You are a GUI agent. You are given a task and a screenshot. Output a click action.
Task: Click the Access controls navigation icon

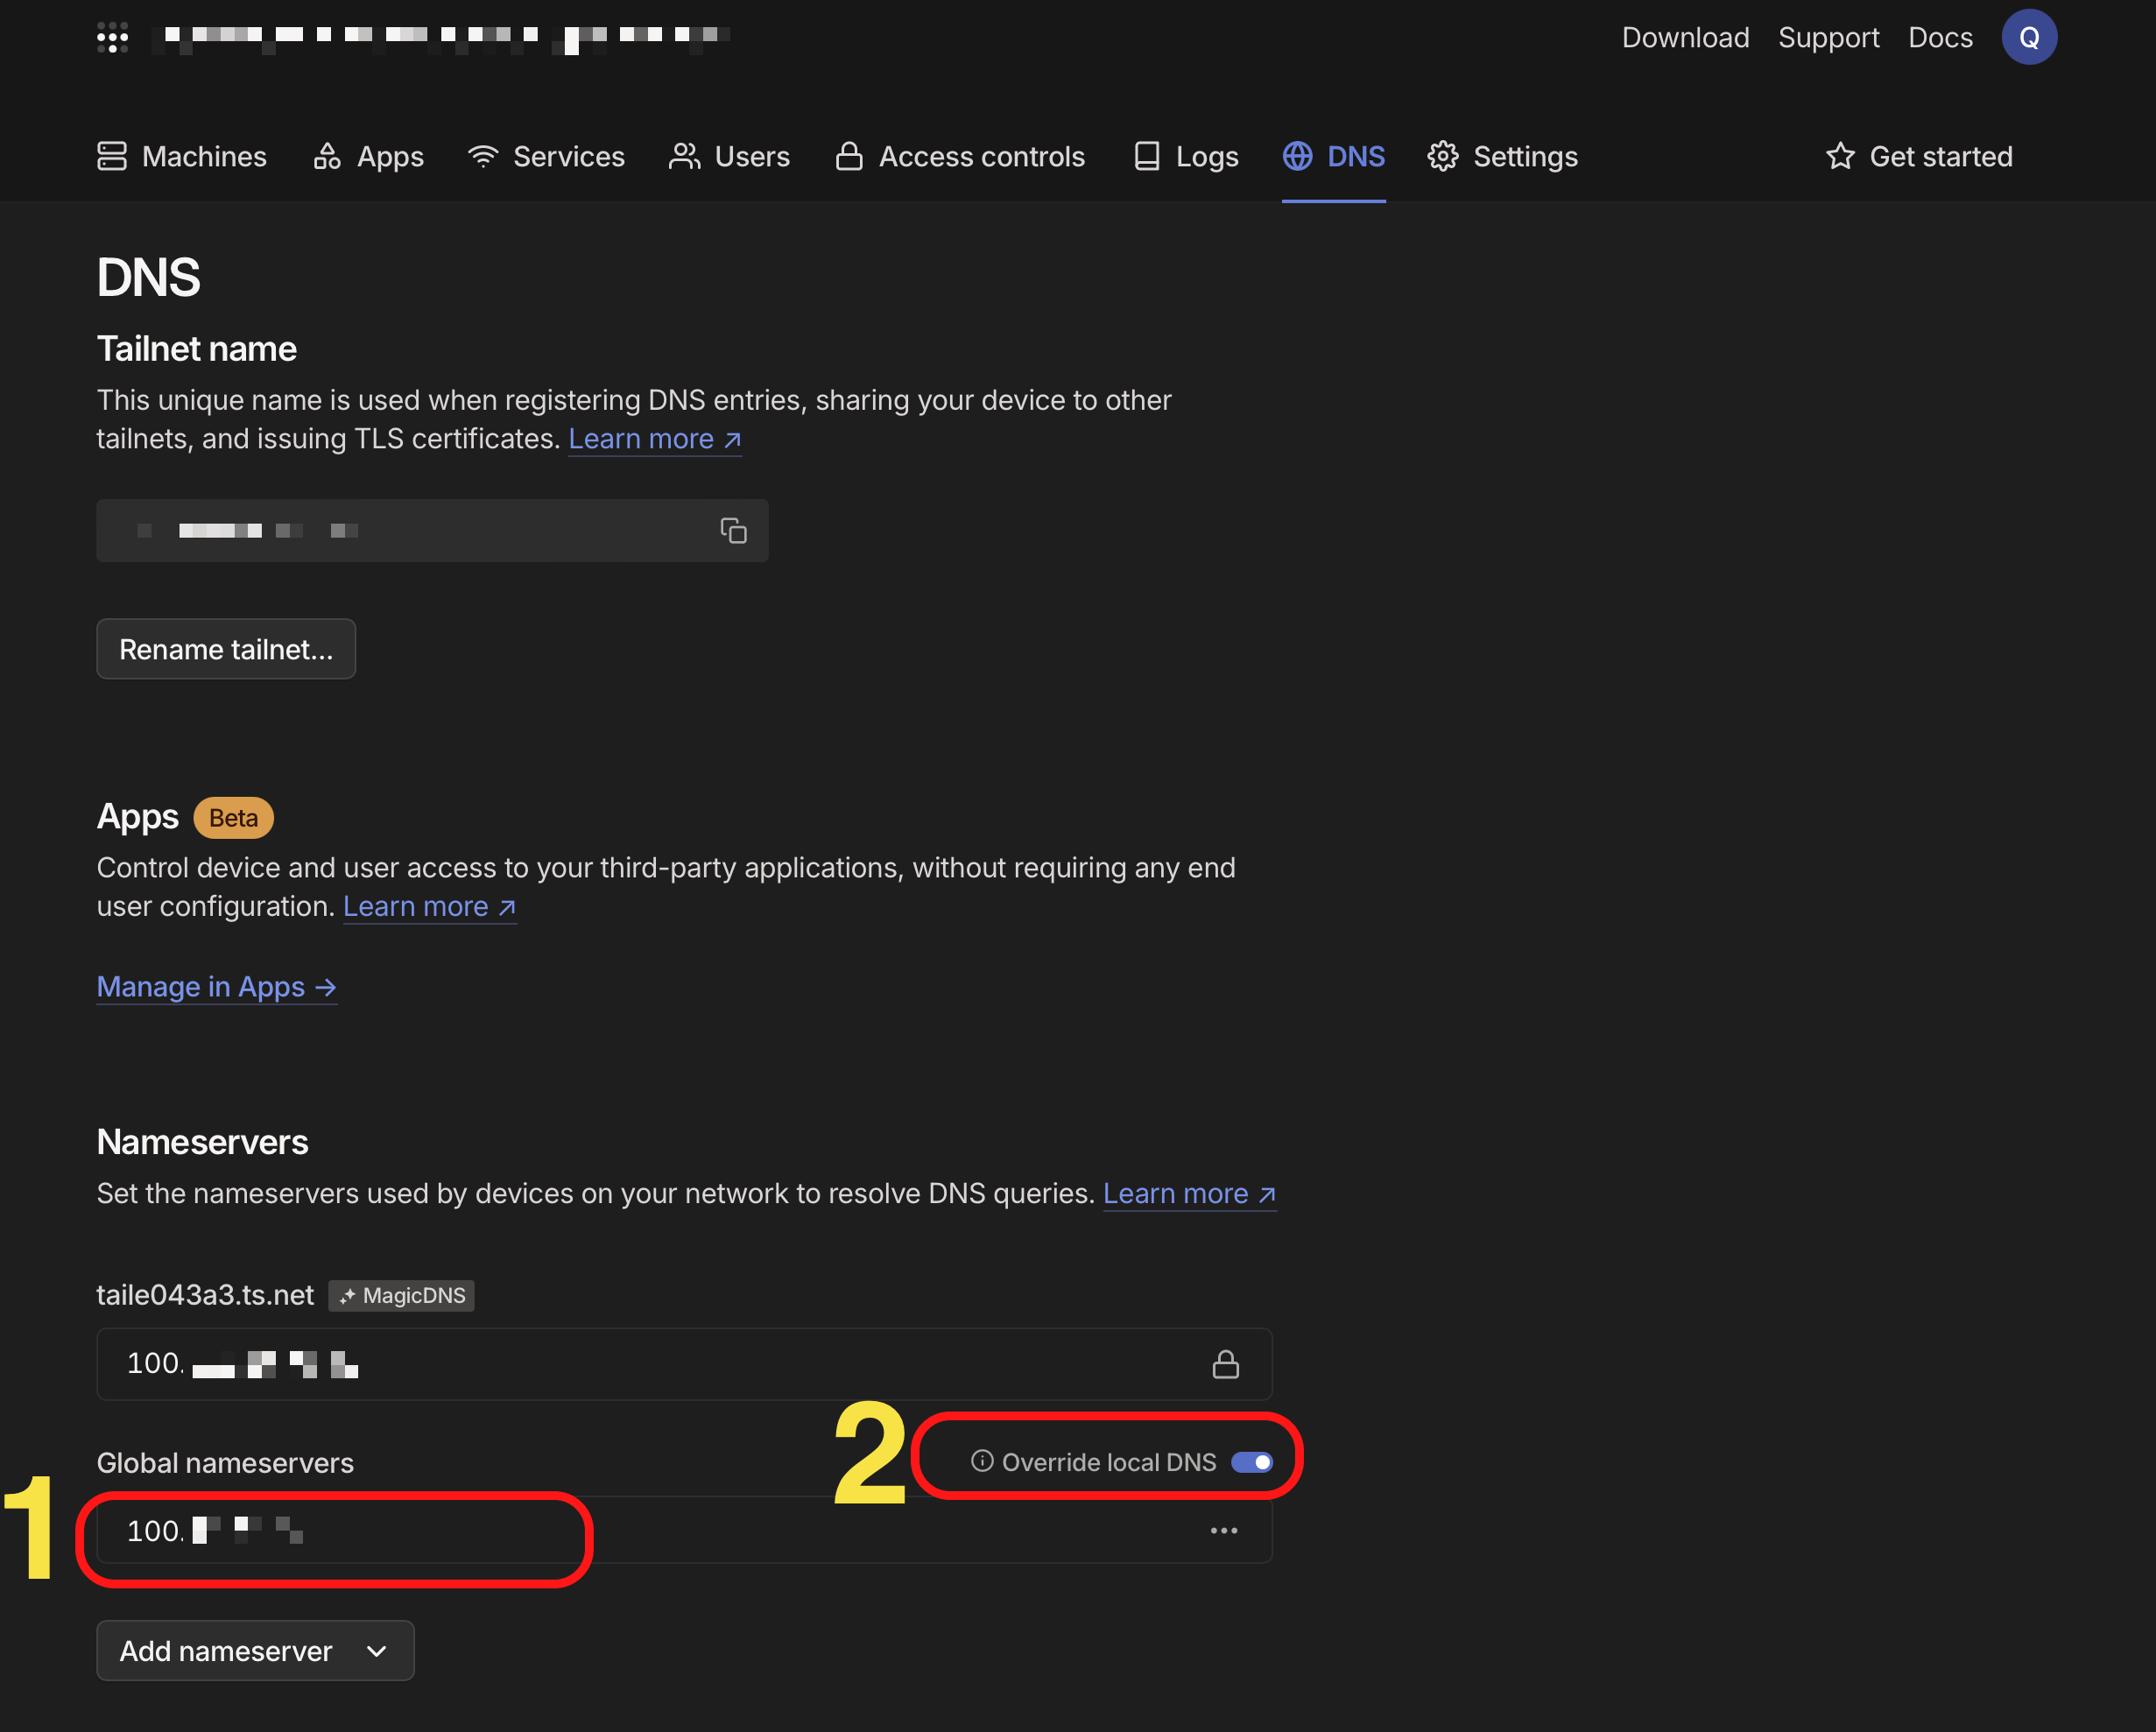tap(850, 156)
